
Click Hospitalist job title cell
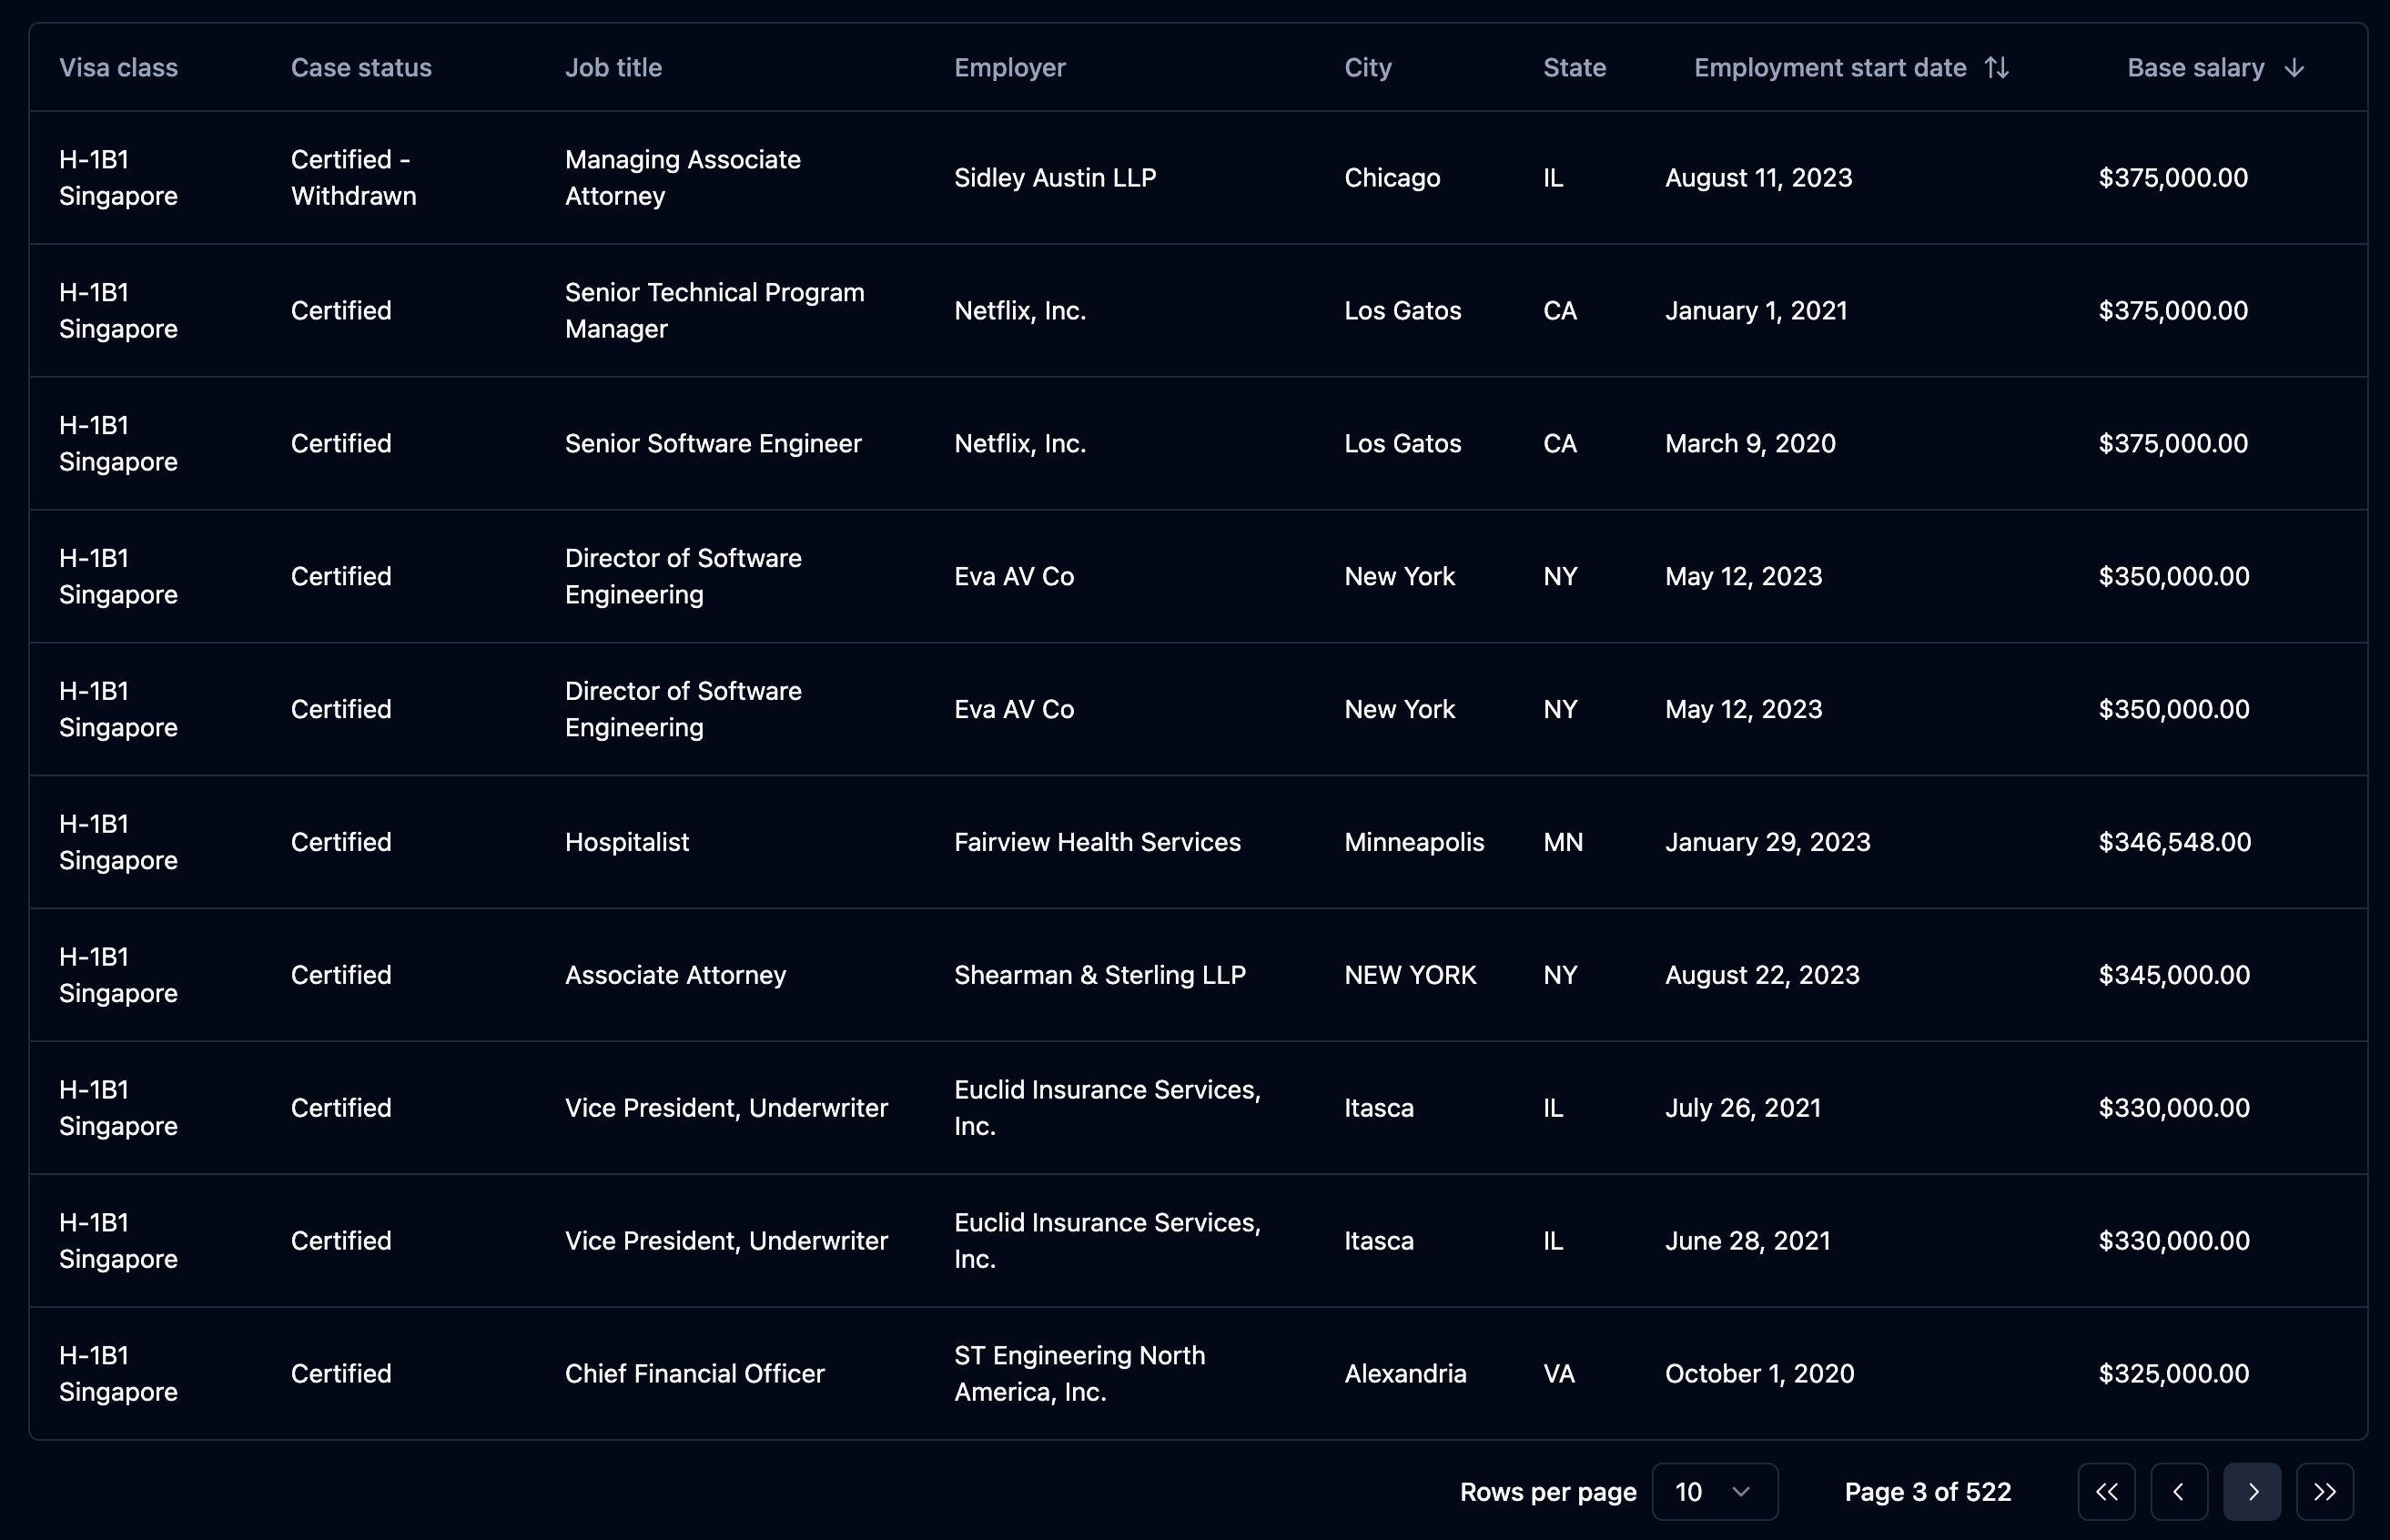[x=627, y=842]
